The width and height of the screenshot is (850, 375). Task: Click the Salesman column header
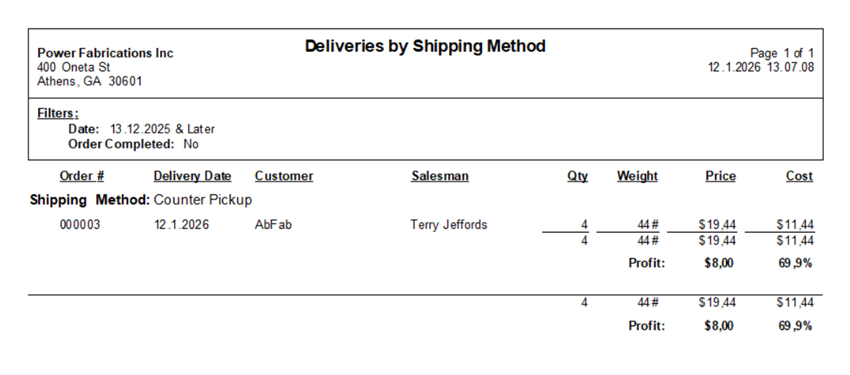[440, 176]
